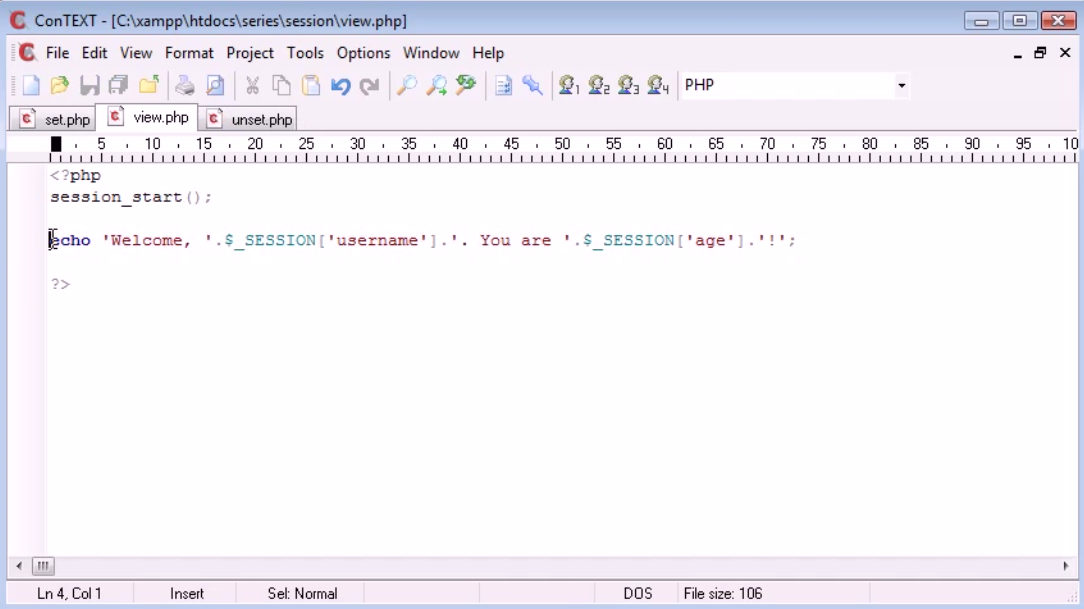
Task: Run user macro 1 icon
Action: pyautogui.click(x=570, y=85)
